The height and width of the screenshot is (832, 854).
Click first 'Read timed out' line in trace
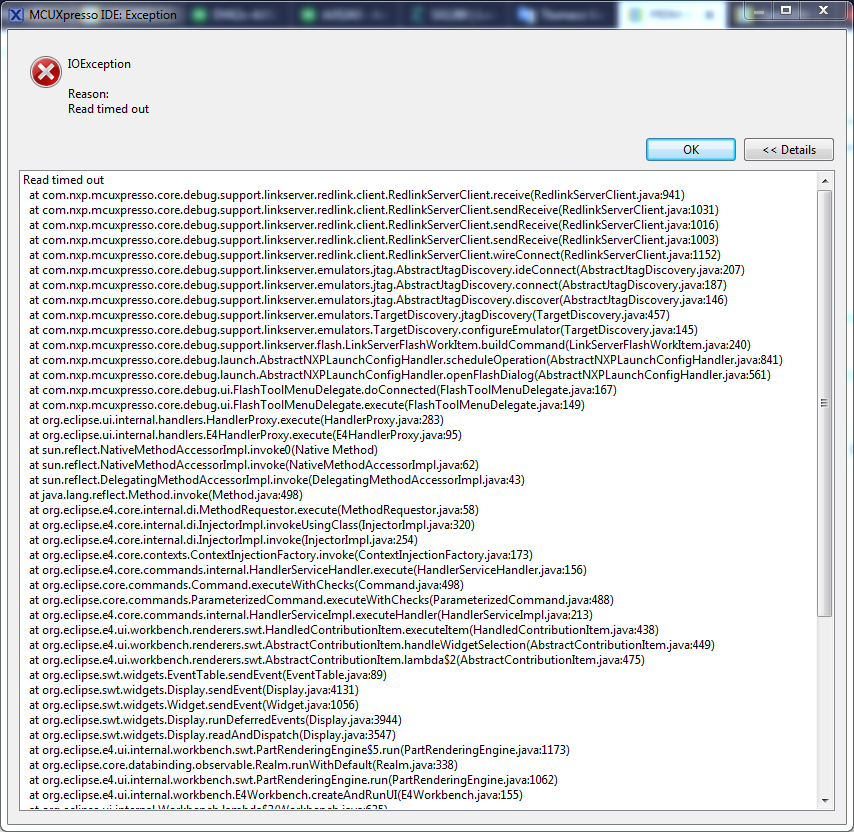(x=63, y=180)
